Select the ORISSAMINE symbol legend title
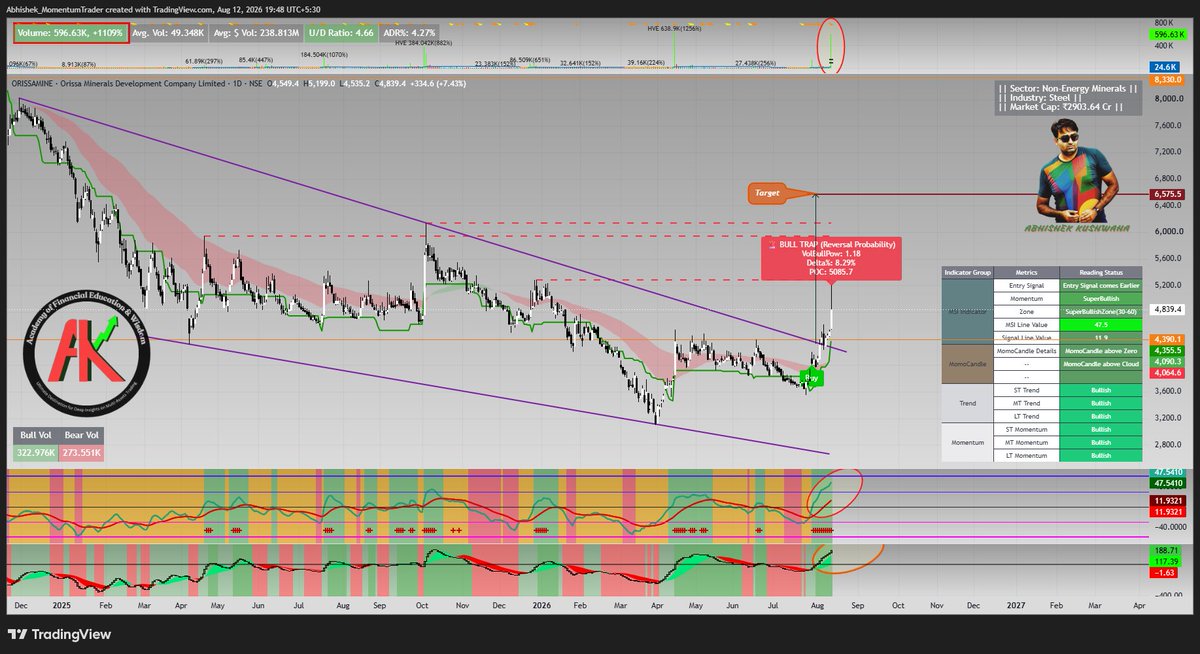 pyautogui.click(x=146, y=85)
